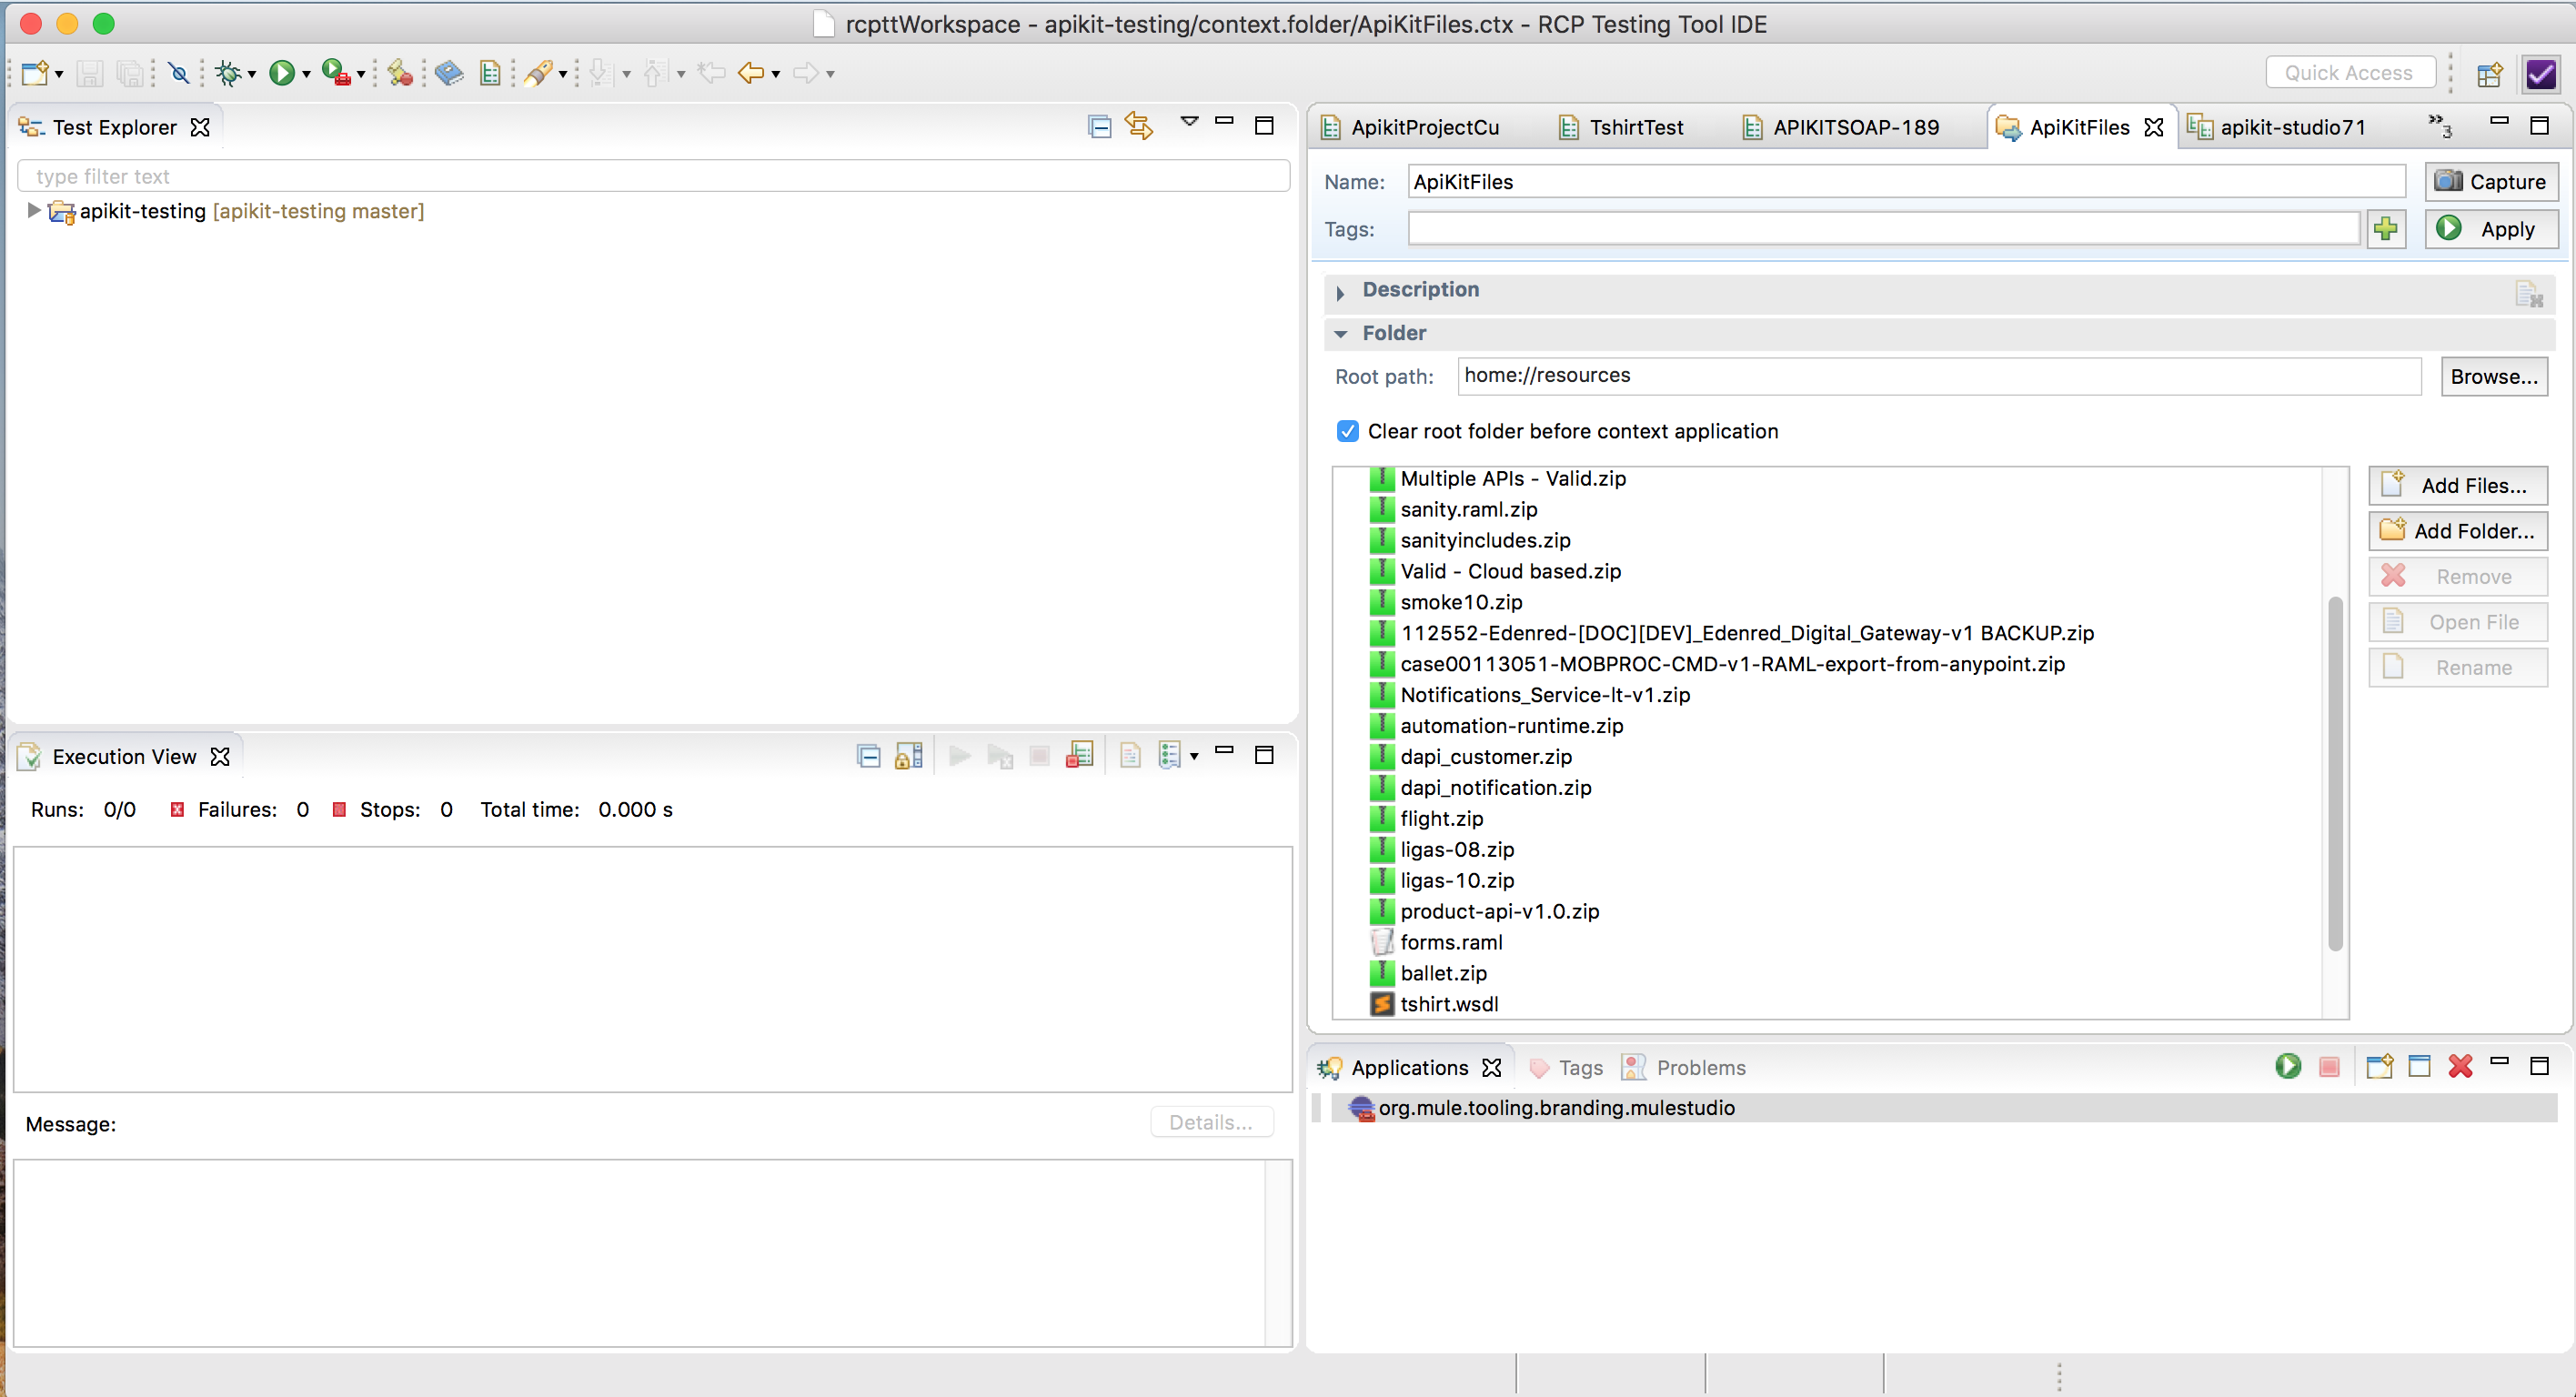Click Collapse All in Test Explorer
The height and width of the screenshot is (1397, 2576).
coord(1099,127)
